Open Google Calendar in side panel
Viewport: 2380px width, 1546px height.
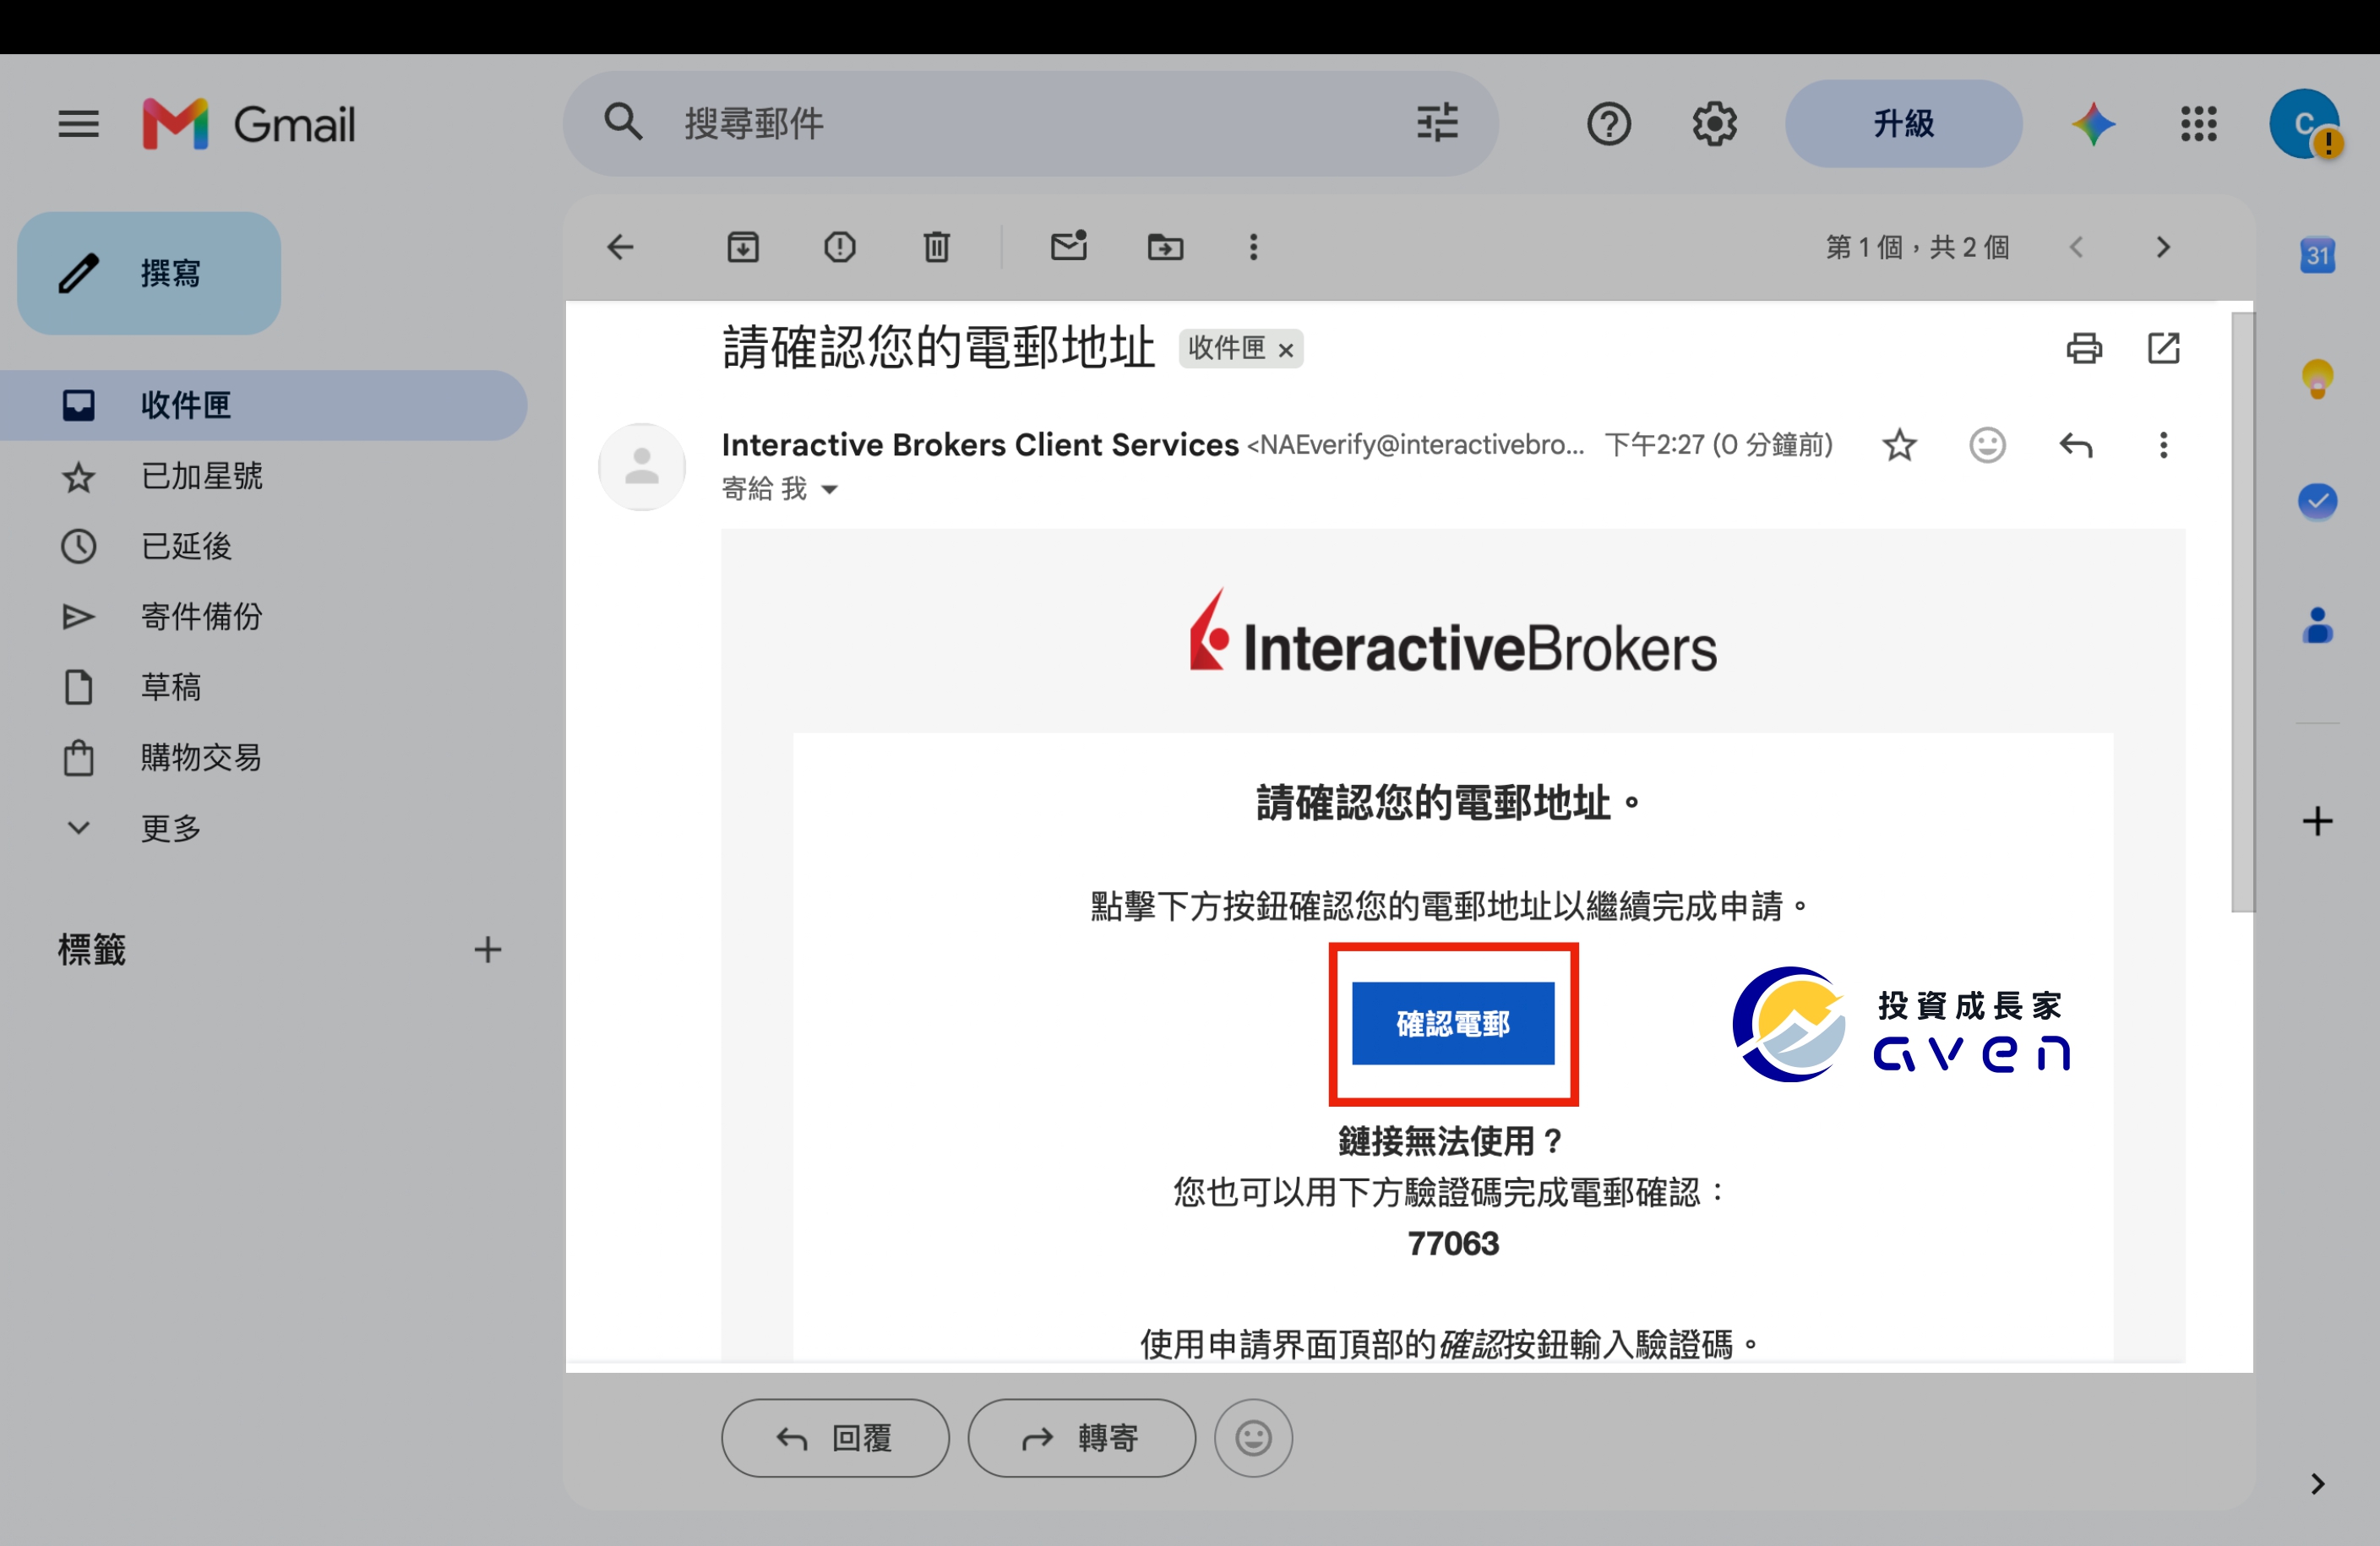(2317, 254)
